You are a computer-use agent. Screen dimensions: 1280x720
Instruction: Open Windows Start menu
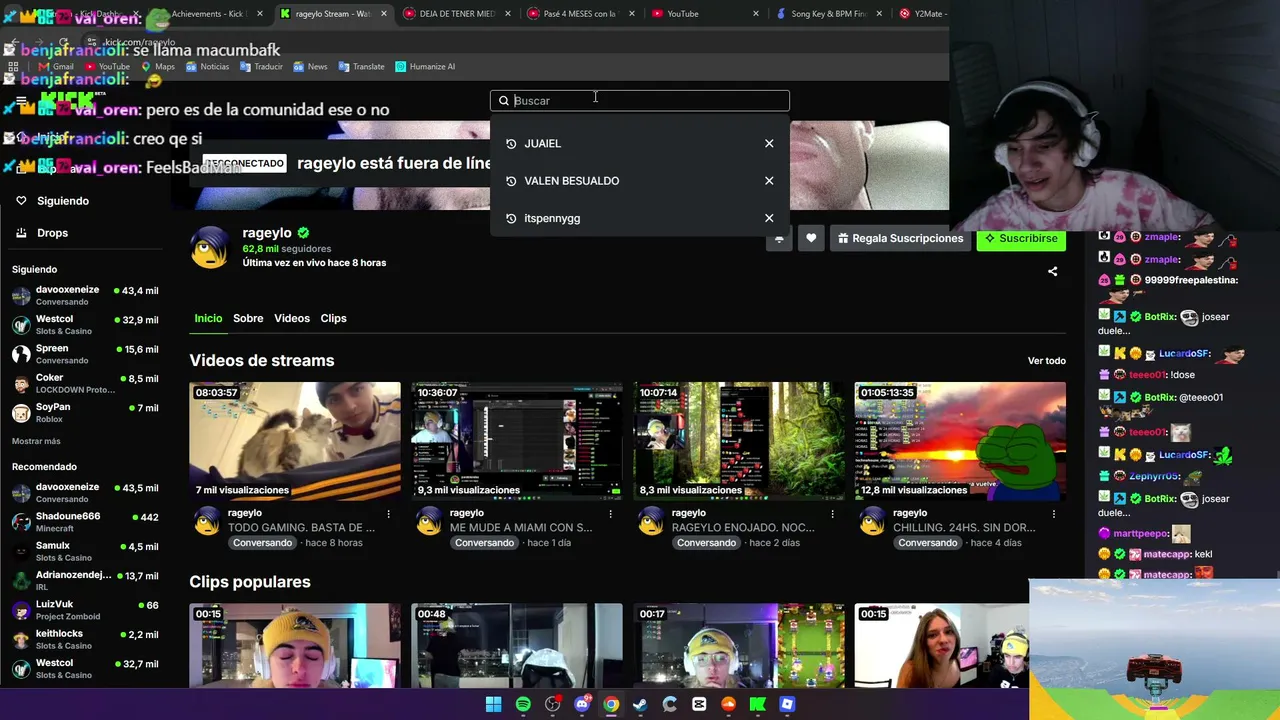(x=493, y=704)
